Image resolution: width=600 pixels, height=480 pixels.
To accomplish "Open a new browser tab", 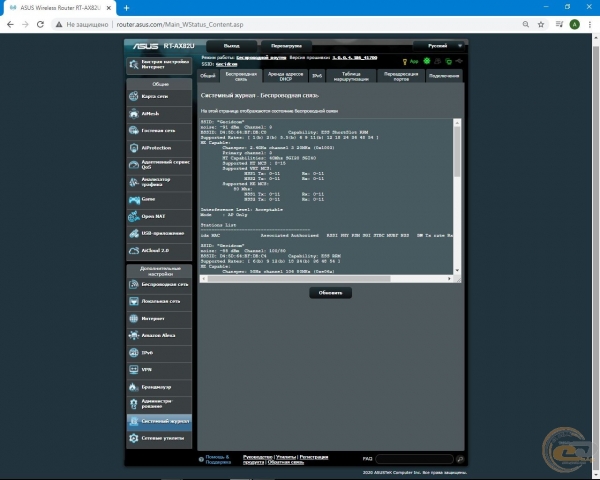I will tap(127, 8).
